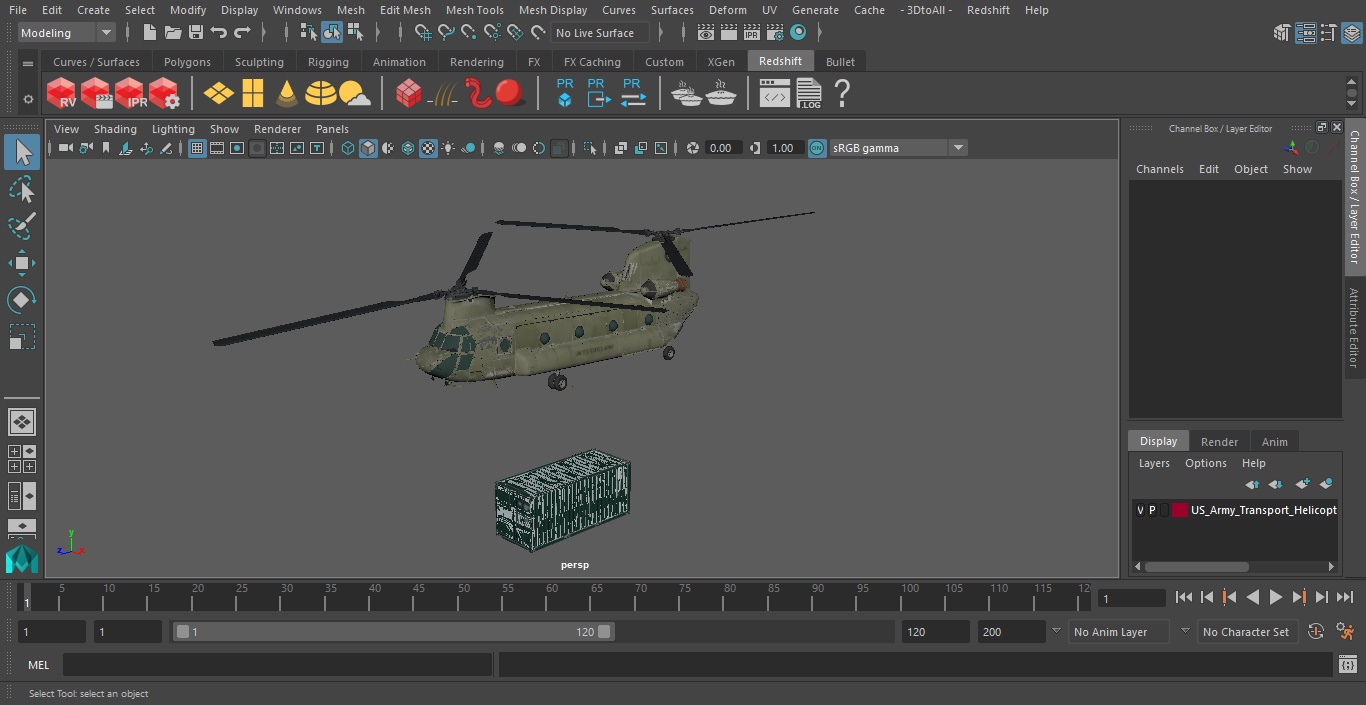The width and height of the screenshot is (1366, 705).
Task: Step forward to next key
Action: (1298, 597)
